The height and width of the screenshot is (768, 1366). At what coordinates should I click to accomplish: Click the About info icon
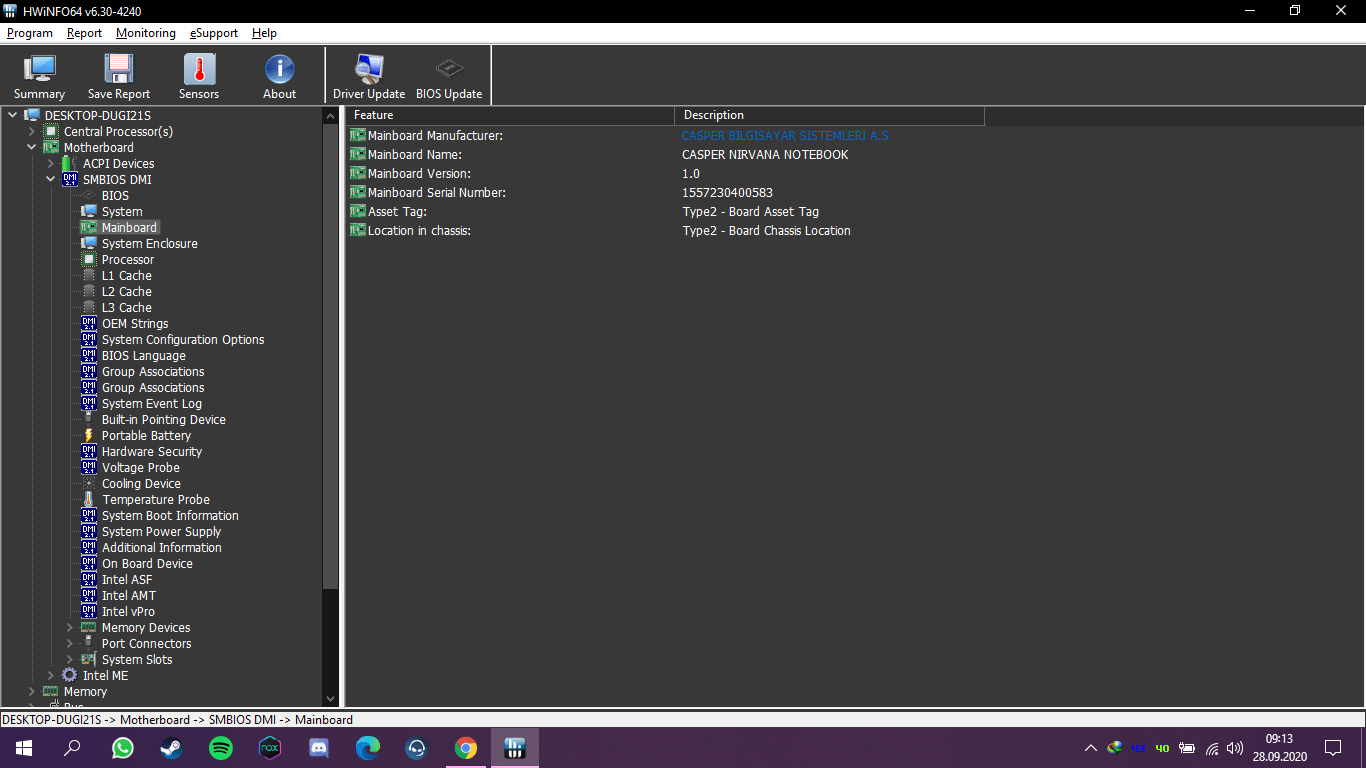pyautogui.click(x=279, y=76)
